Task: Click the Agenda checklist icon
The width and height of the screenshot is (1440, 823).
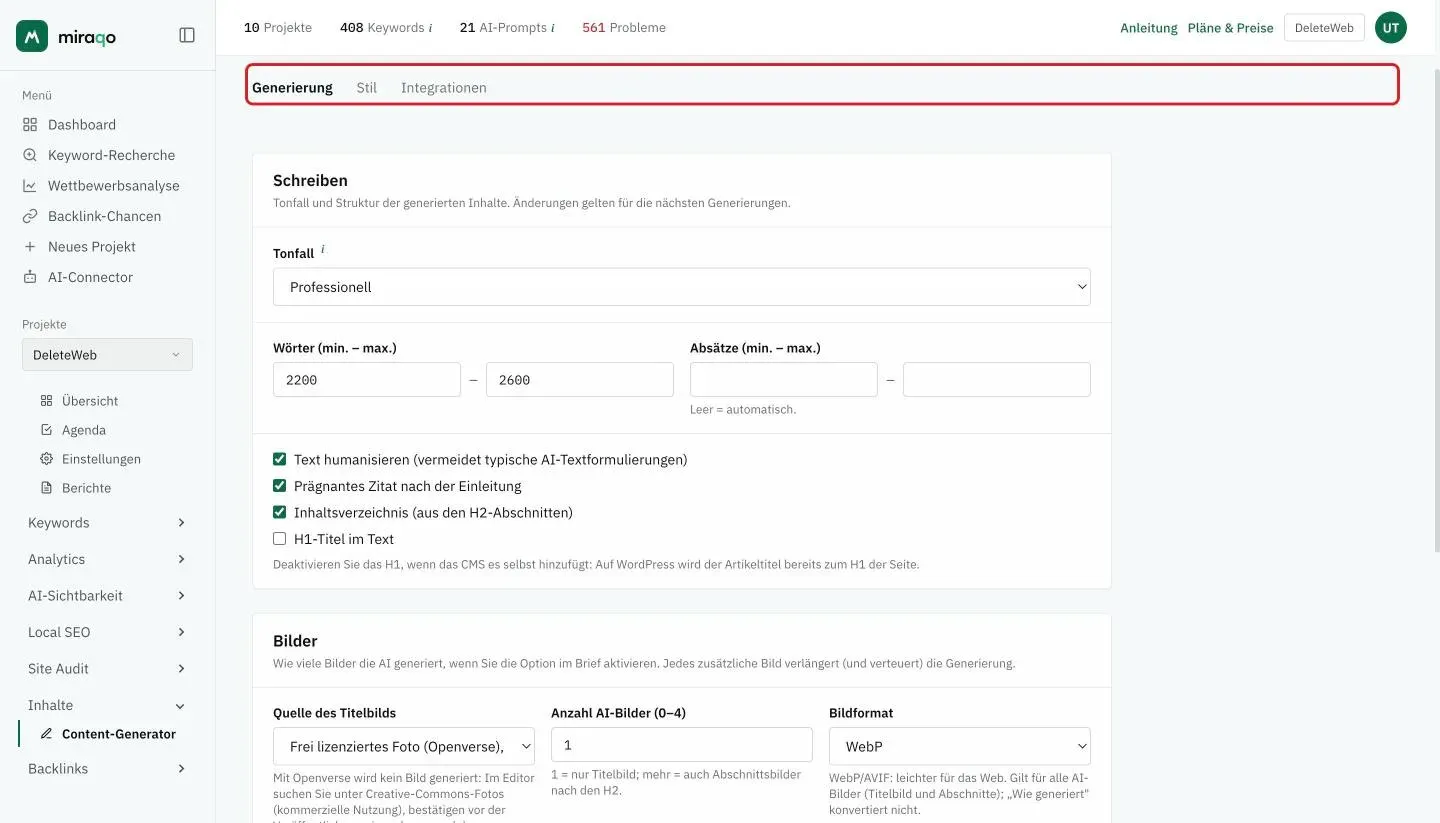Action: click(x=46, y=430)
